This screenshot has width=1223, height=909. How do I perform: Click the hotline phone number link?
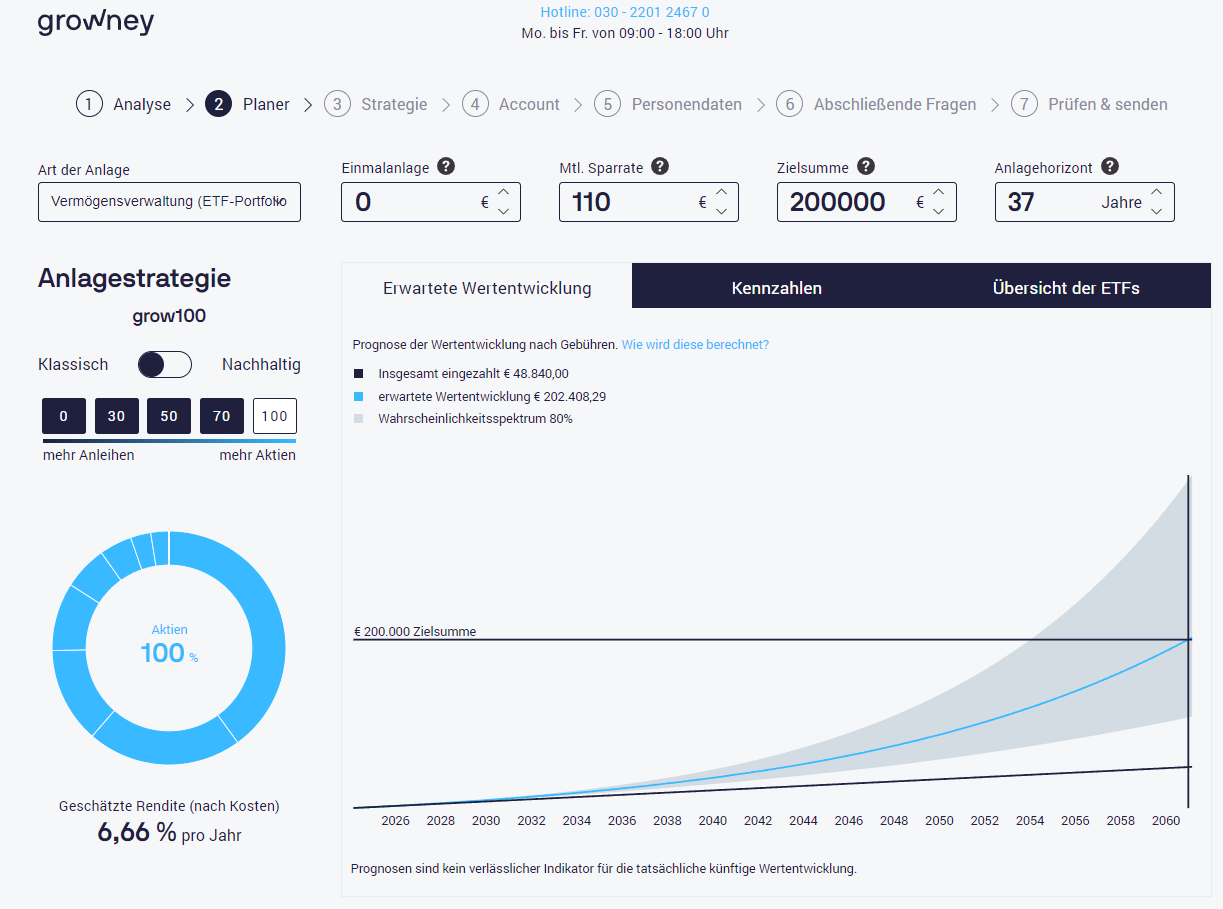(624, 13)
